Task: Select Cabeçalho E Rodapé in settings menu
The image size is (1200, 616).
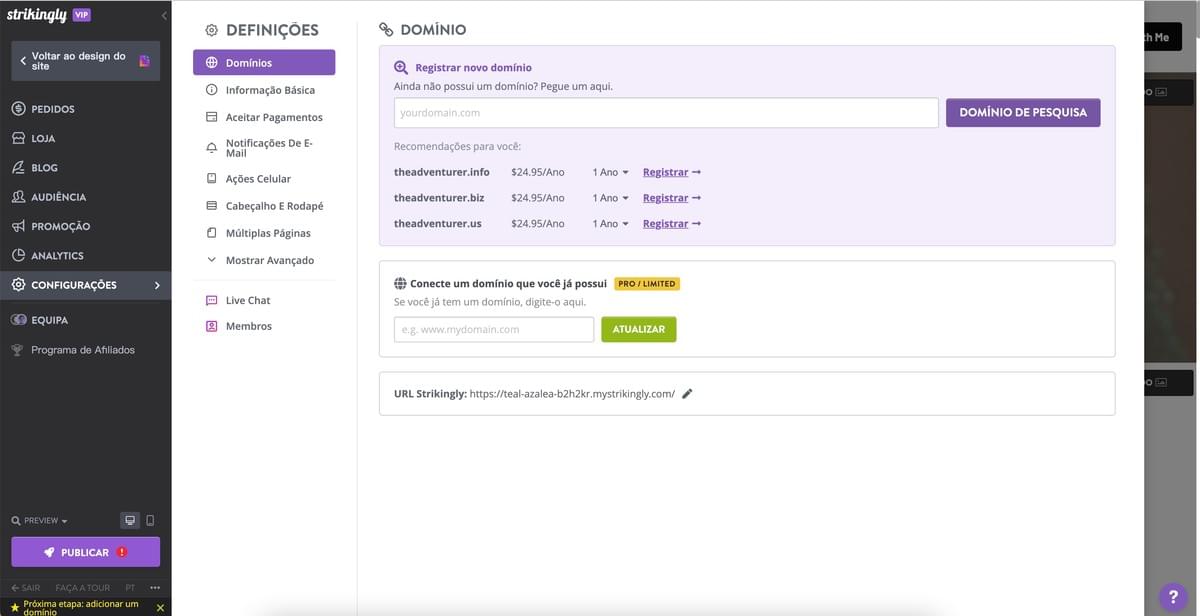Action: (x=274, y=206)
